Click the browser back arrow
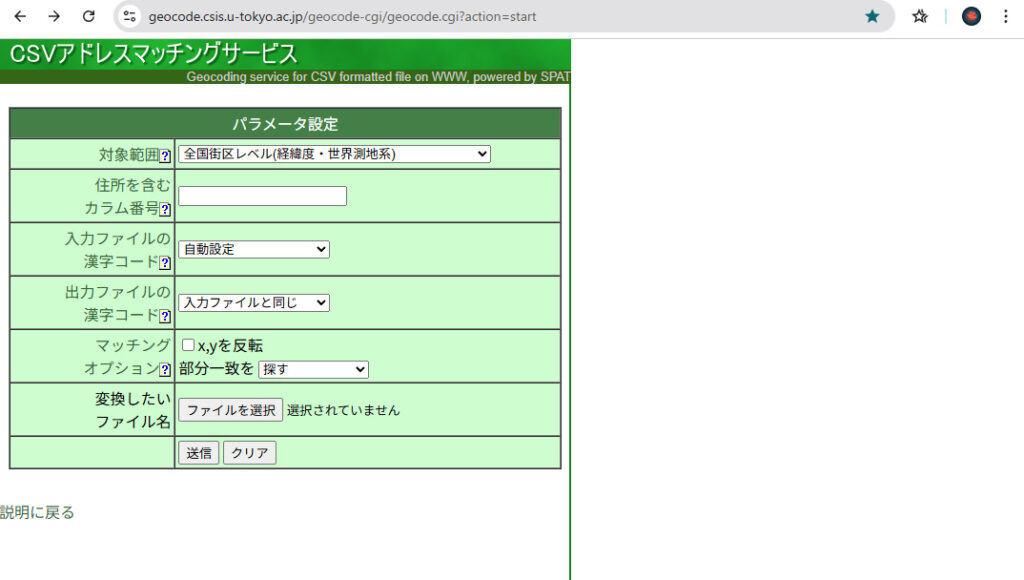The height and width of the screenshot is (580, 1024). click(20, 17)
